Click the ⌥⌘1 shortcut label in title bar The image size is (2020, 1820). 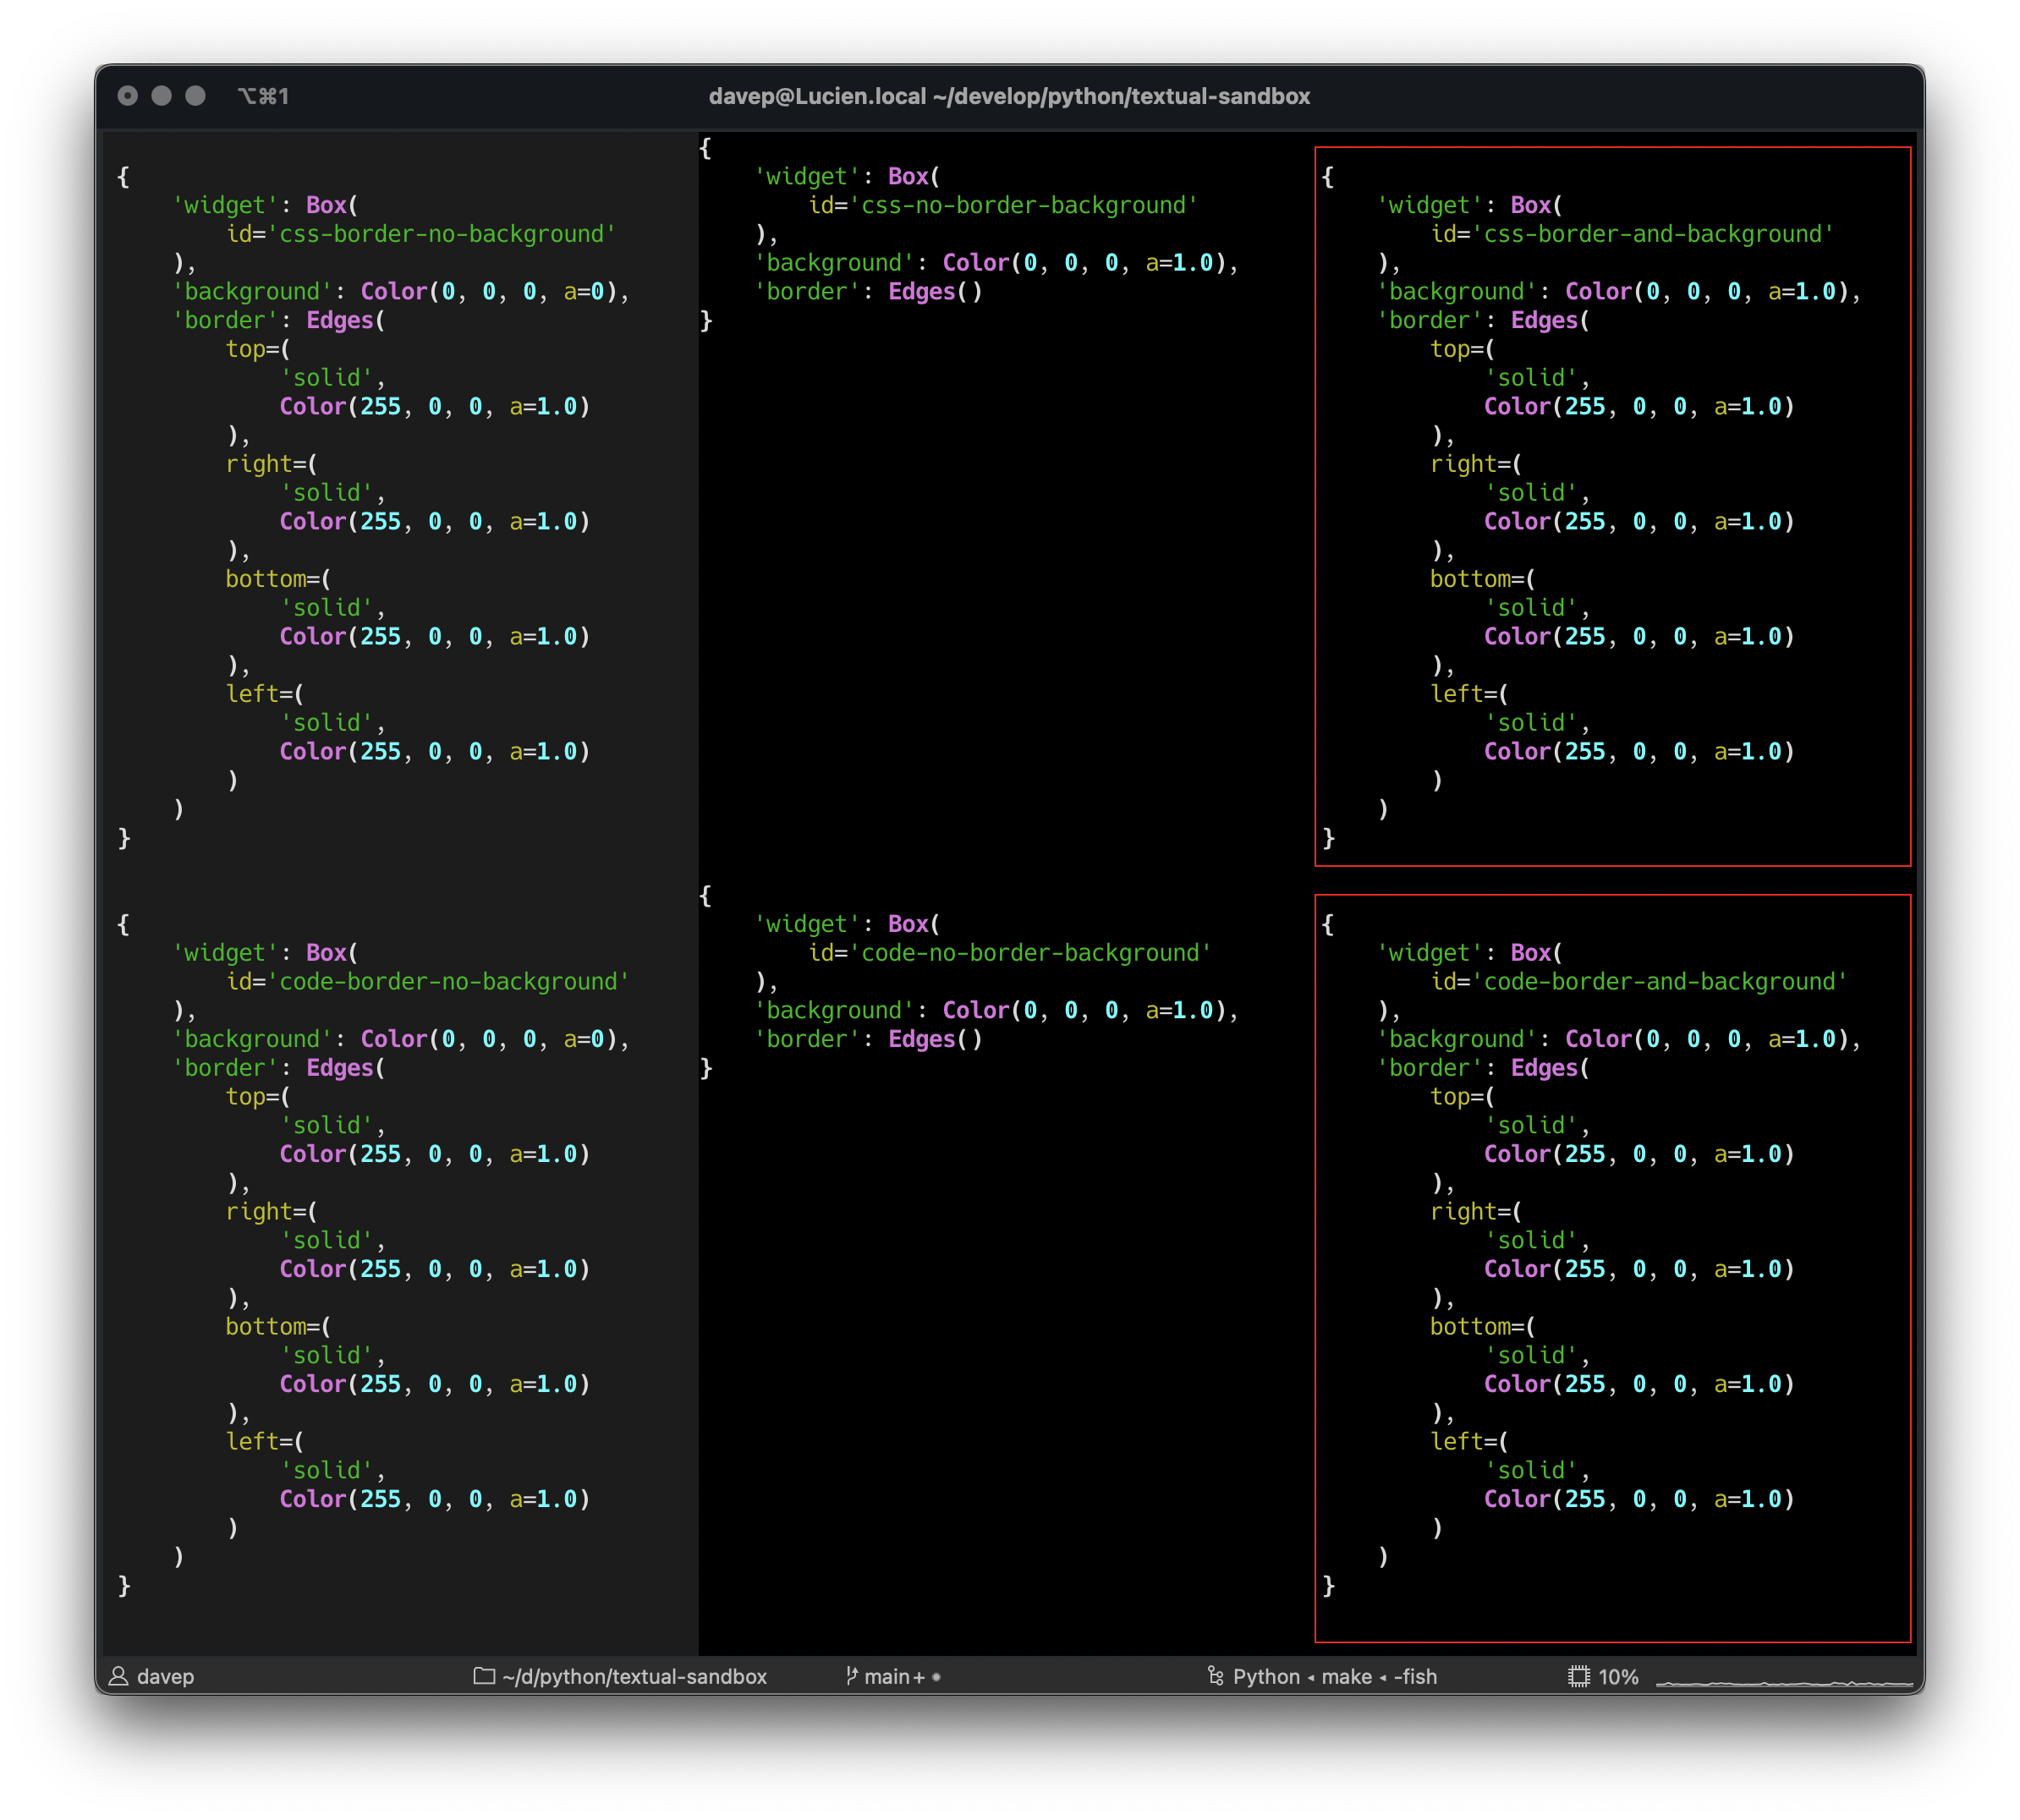point(263,96)
